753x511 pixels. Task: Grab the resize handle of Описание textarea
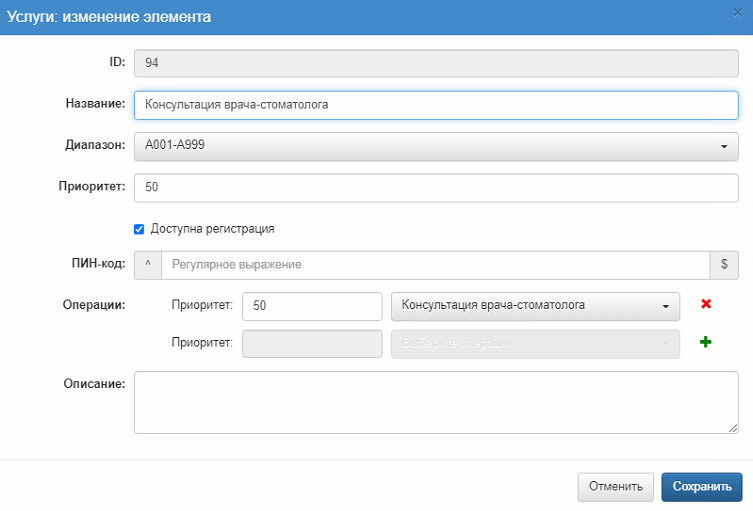733,428
